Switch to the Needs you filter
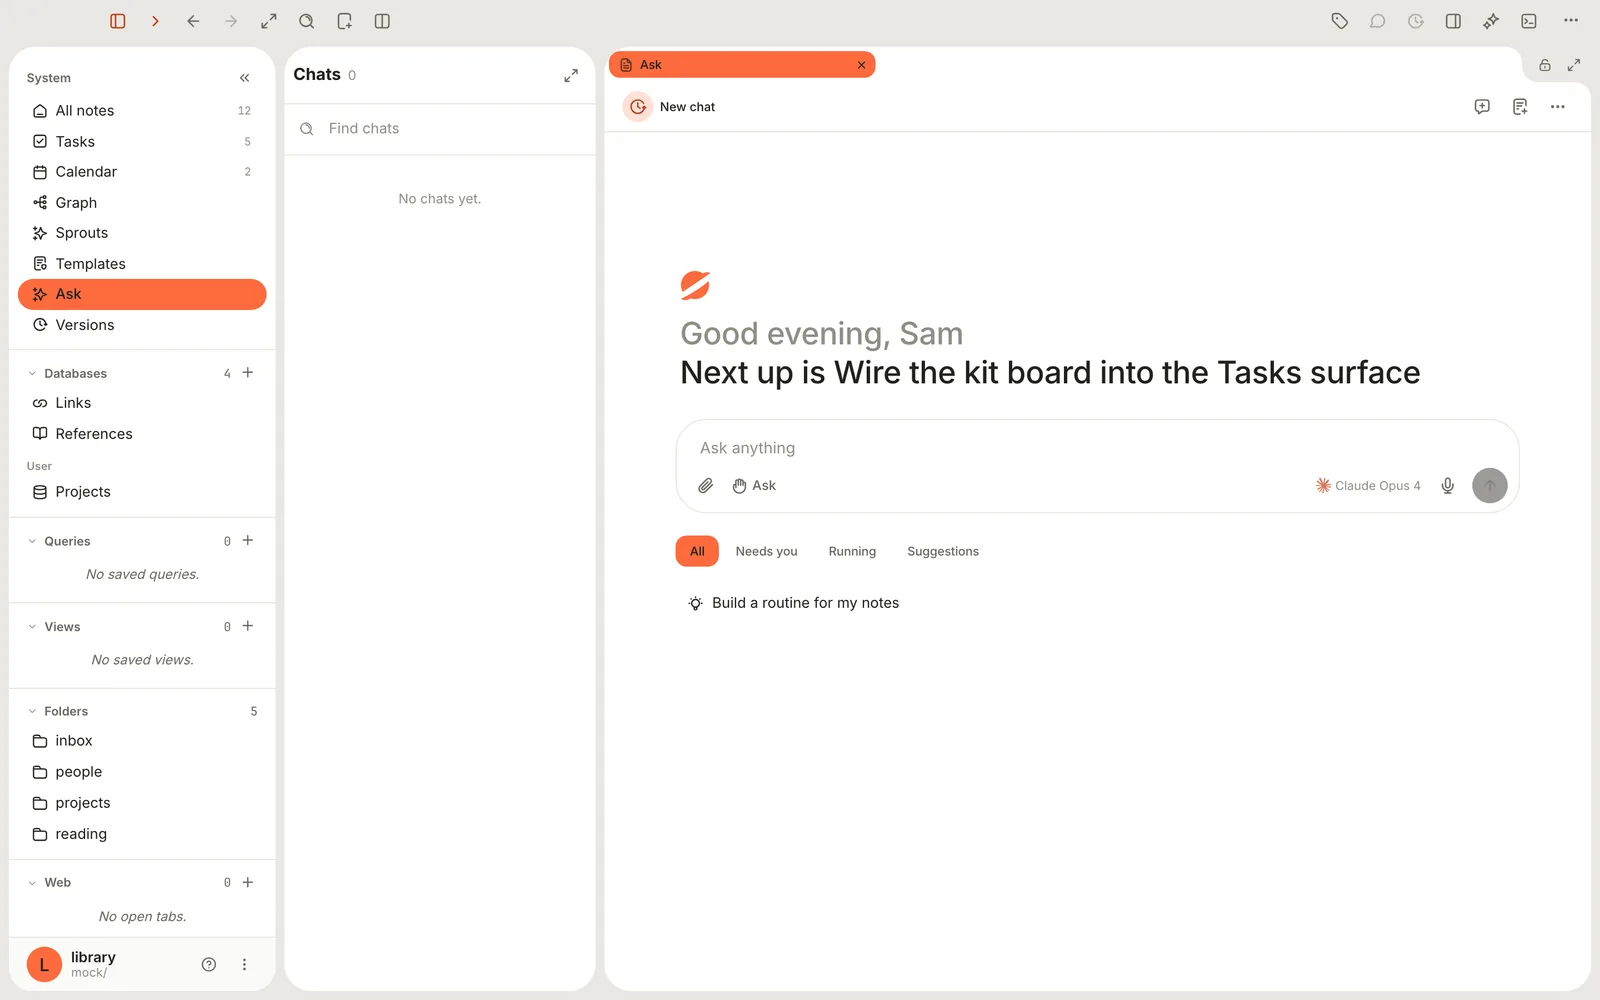Screen dimensions: 1600x1000 (767, 552)
